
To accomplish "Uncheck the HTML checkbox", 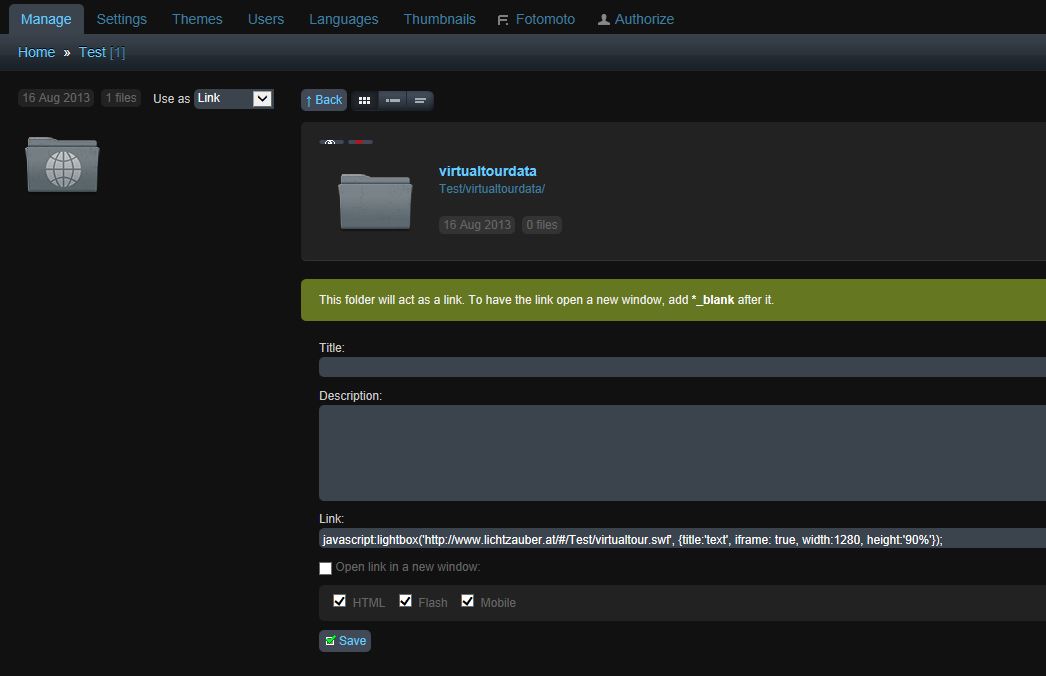I will (340, 601).
